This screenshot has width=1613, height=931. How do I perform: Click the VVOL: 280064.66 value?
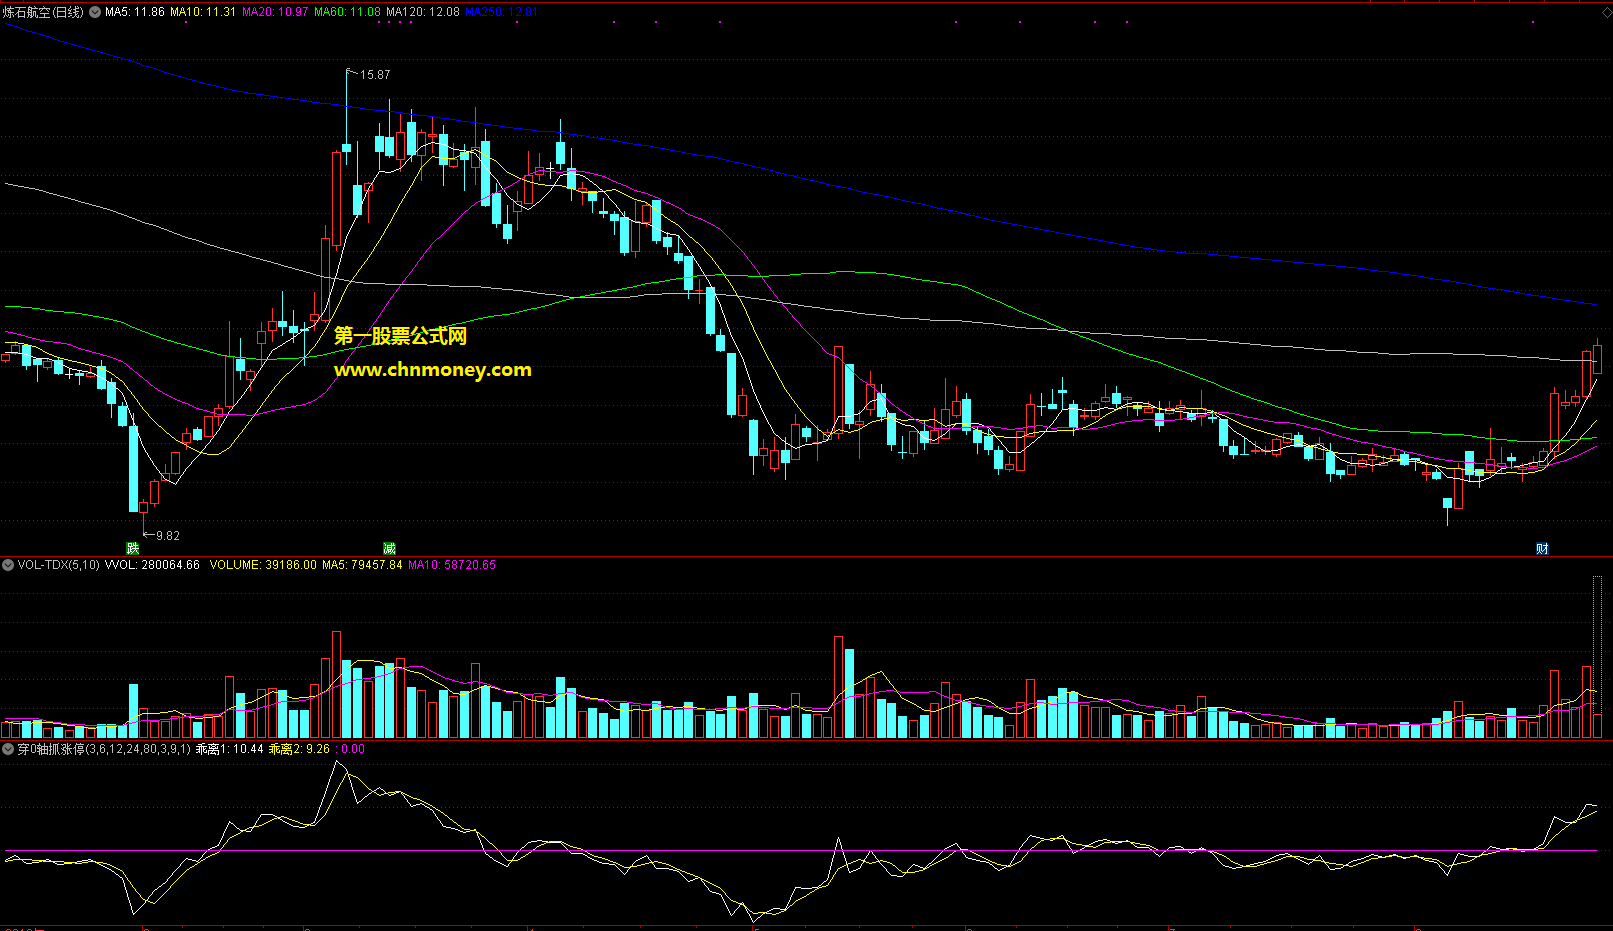click(152, 565)
